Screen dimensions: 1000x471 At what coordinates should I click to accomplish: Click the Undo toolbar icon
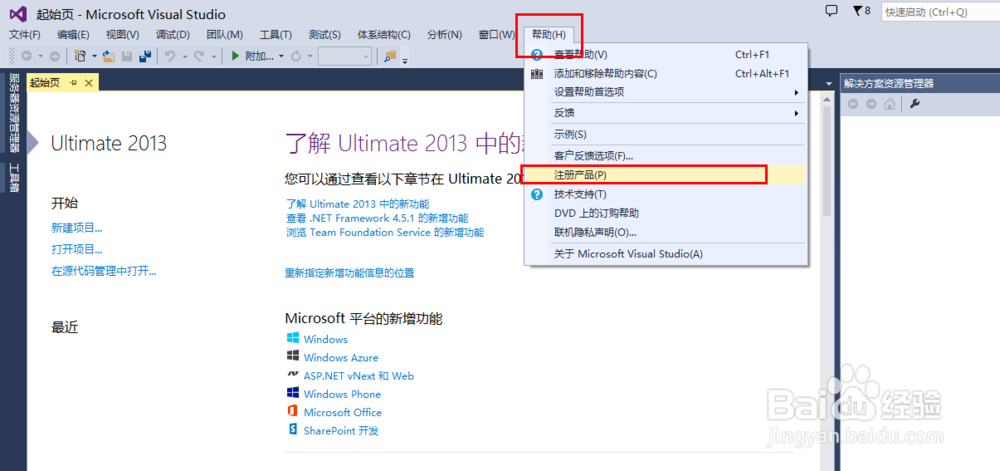point(170,57)
